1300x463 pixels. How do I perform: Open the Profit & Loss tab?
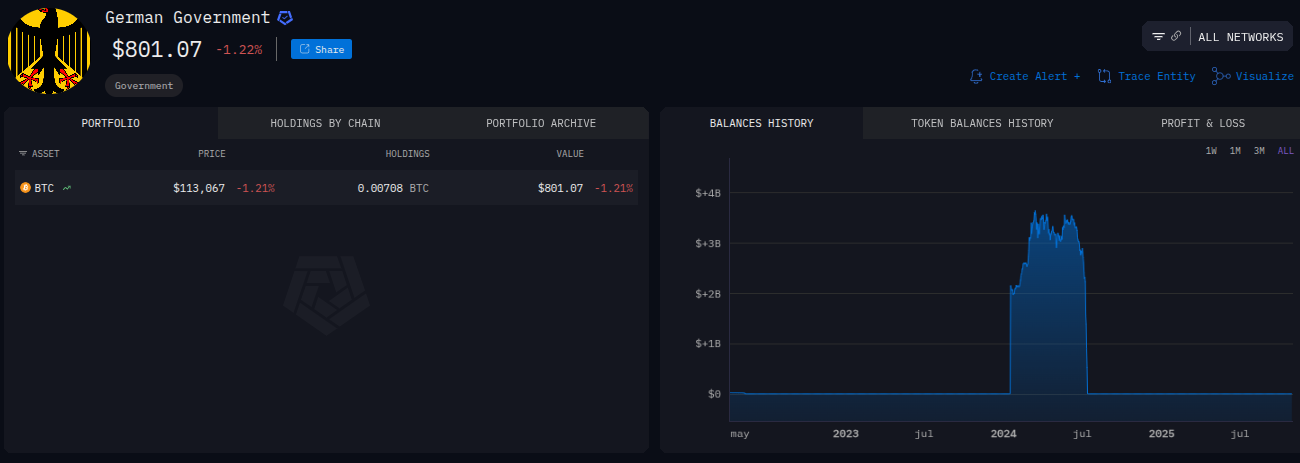[1203, 123]
